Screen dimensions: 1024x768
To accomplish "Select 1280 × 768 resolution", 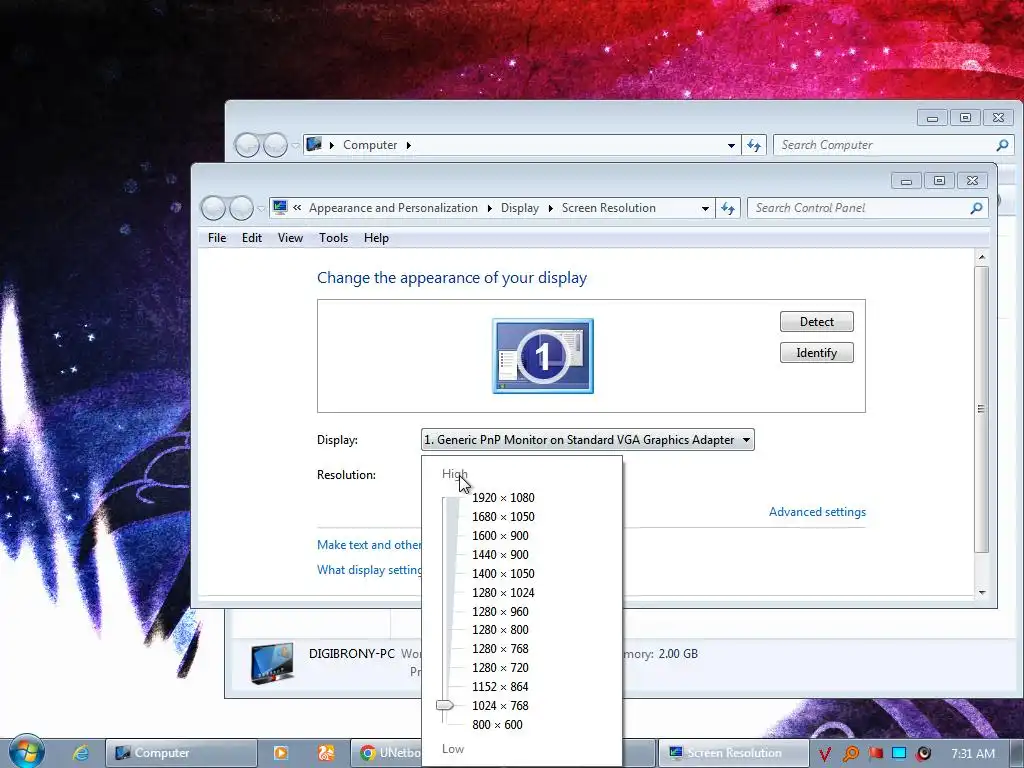I will (x=500, y=648).
